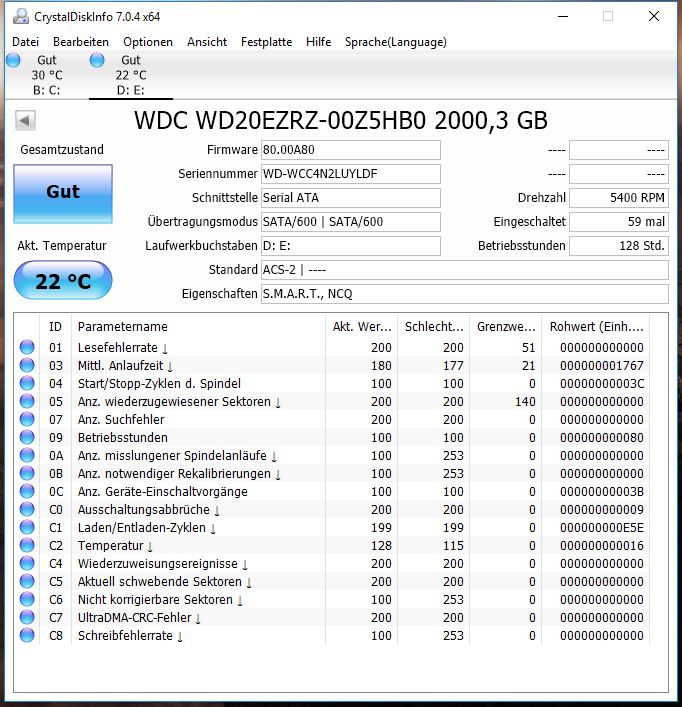The height and width of the screenshot is (707, 682).
Task: Click the Gut health status button
Action: pos(63,193)
